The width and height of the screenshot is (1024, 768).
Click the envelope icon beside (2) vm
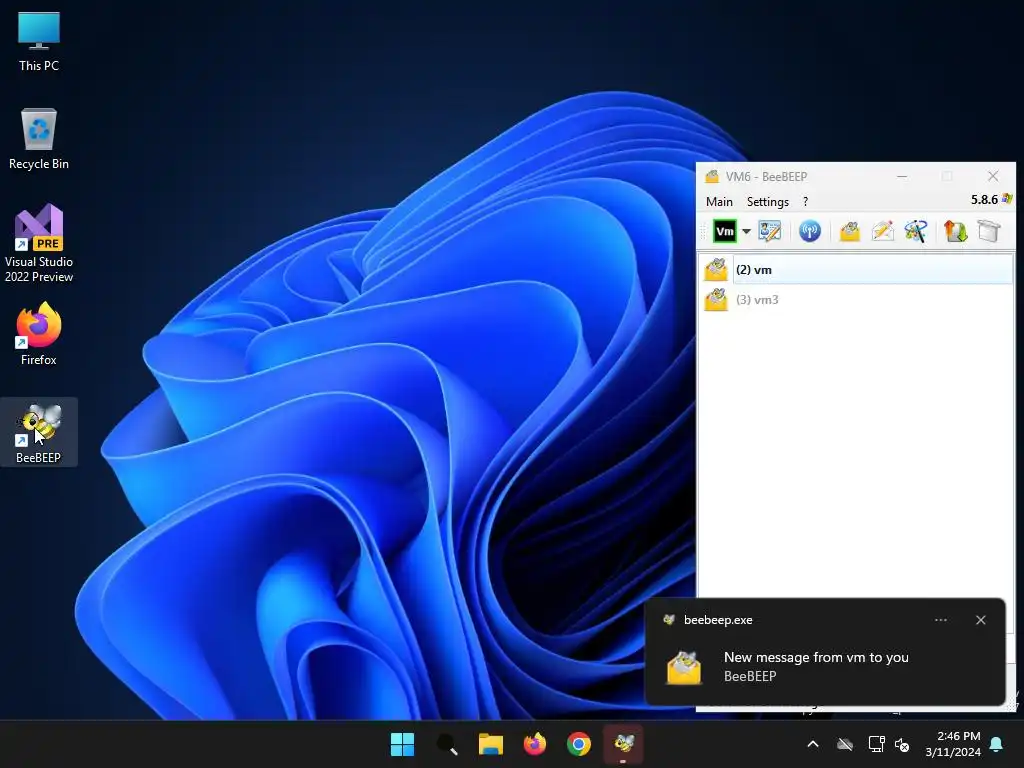coord(716,270)
